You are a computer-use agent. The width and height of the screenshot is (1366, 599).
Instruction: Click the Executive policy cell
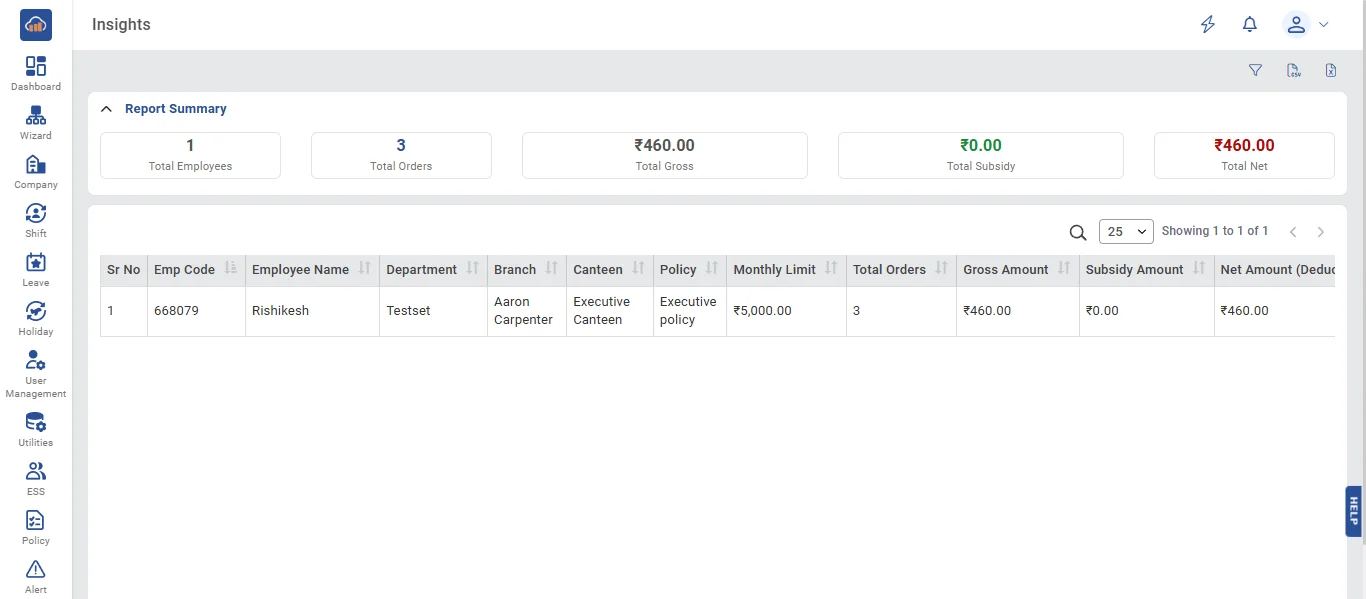tap(689, 311)
